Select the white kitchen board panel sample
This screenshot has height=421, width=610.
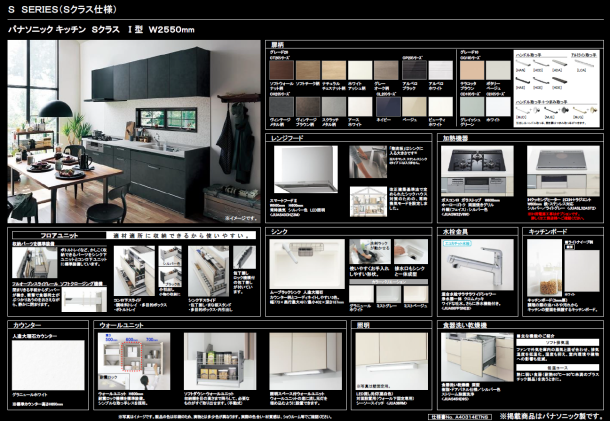[x=582, y=270]
